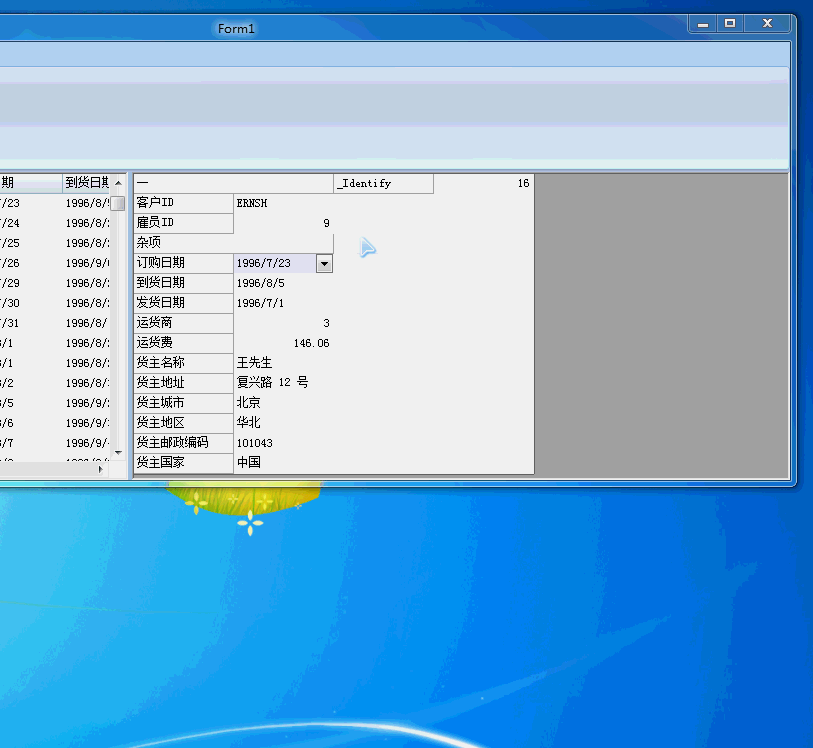Maximize the Form1 window
This screenshot has height=748, width=813.
[730, 24]
